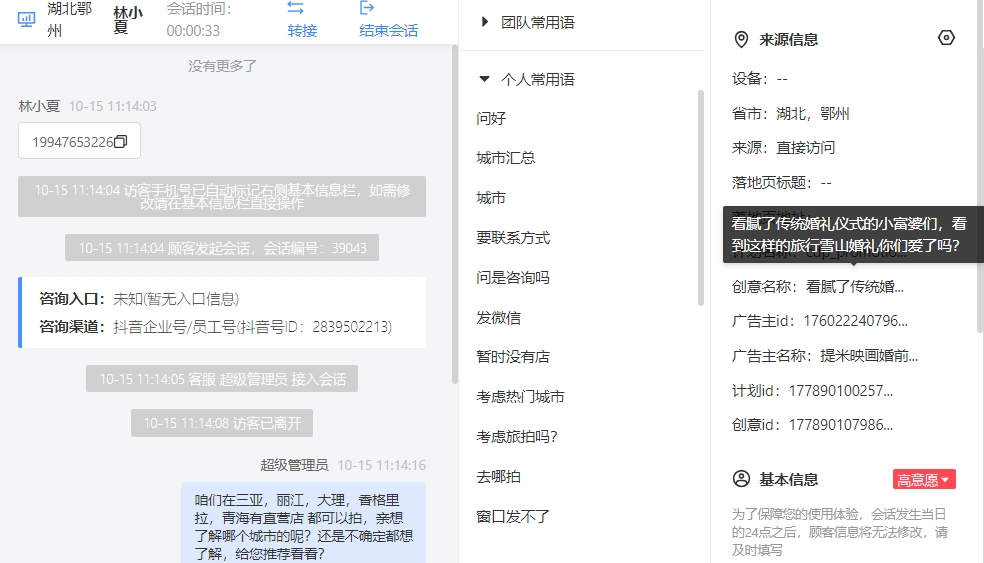Click the location pin icon beside 来源信息
Image resolution: width=984 pixels, height=563 pixels.
click(741, 40)
